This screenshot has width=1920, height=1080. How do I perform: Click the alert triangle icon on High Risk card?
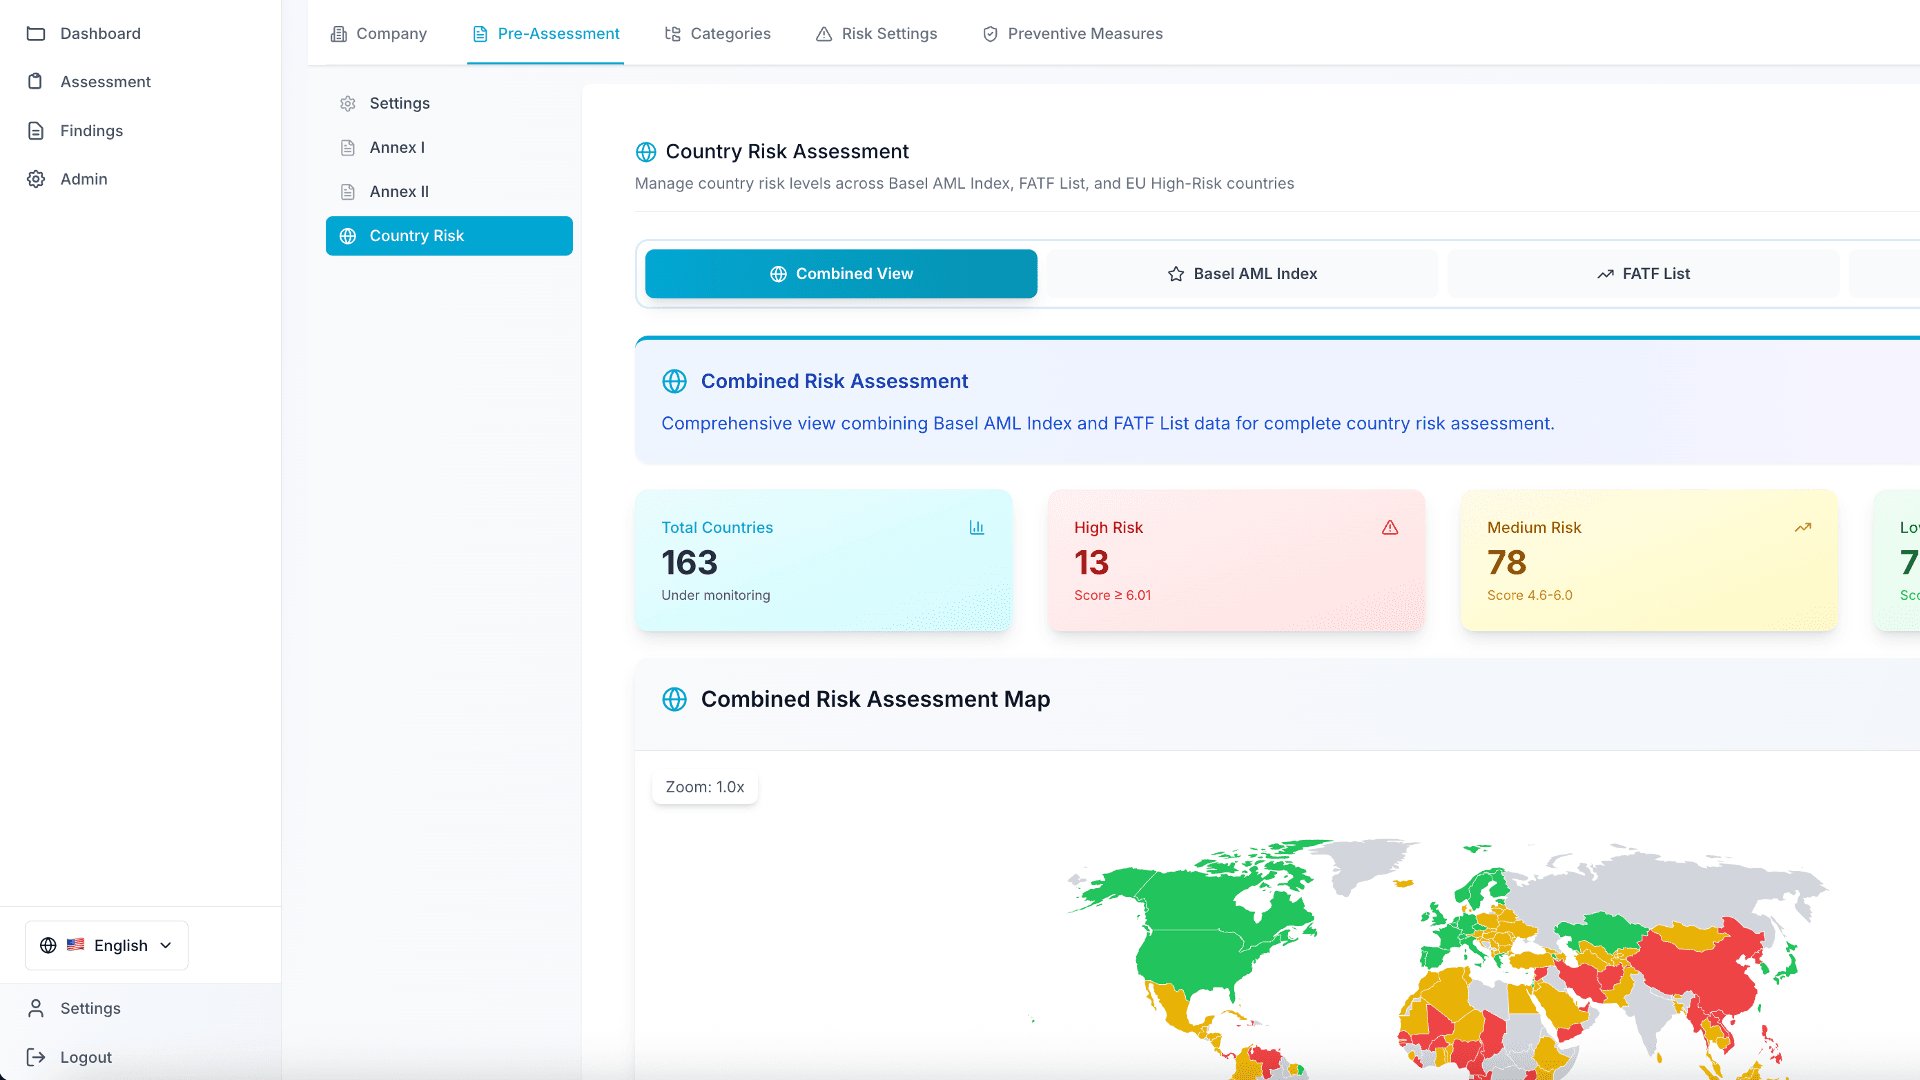(1390, 528)
